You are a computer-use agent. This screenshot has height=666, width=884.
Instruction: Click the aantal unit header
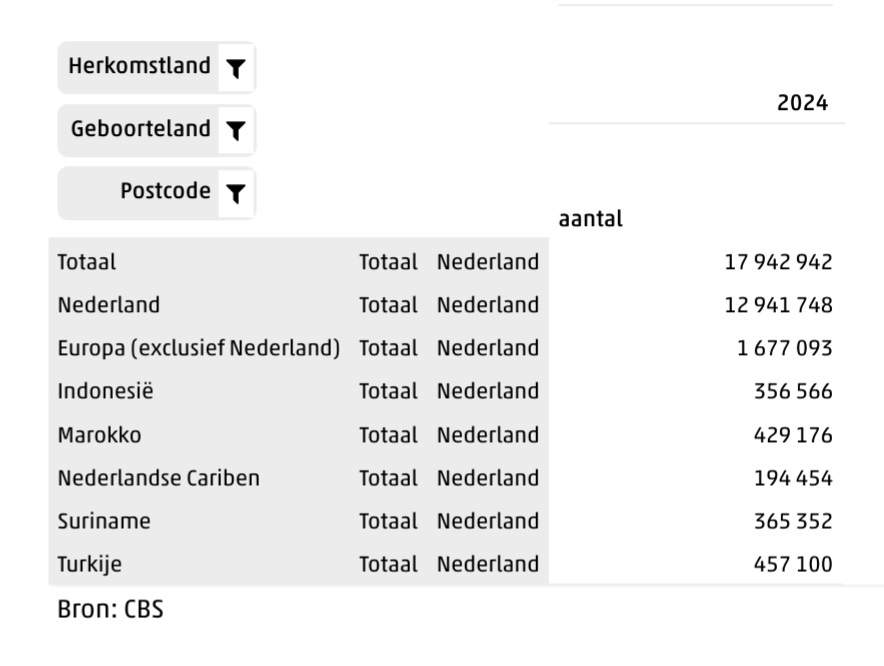pyautogui.click(x=590, y=219)
